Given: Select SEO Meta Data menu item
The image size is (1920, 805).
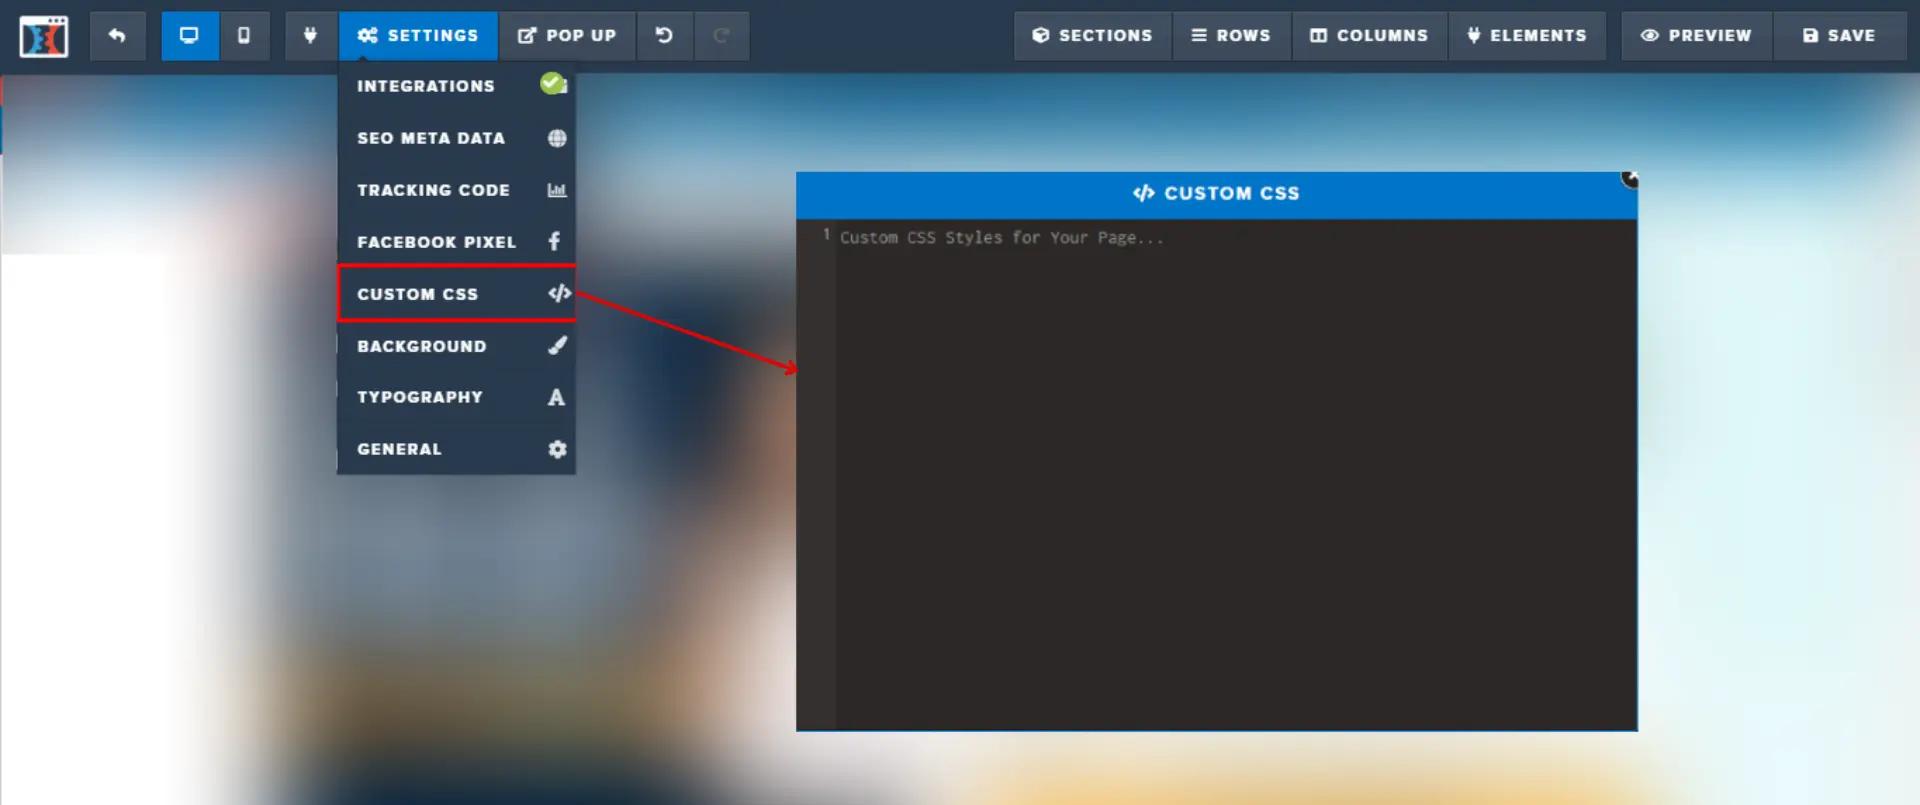Looking at the screenshot, I should tap(456, 138).
